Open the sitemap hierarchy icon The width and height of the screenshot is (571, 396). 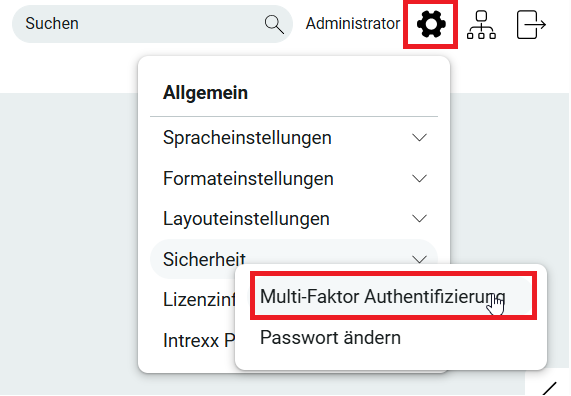click(481, 24)
